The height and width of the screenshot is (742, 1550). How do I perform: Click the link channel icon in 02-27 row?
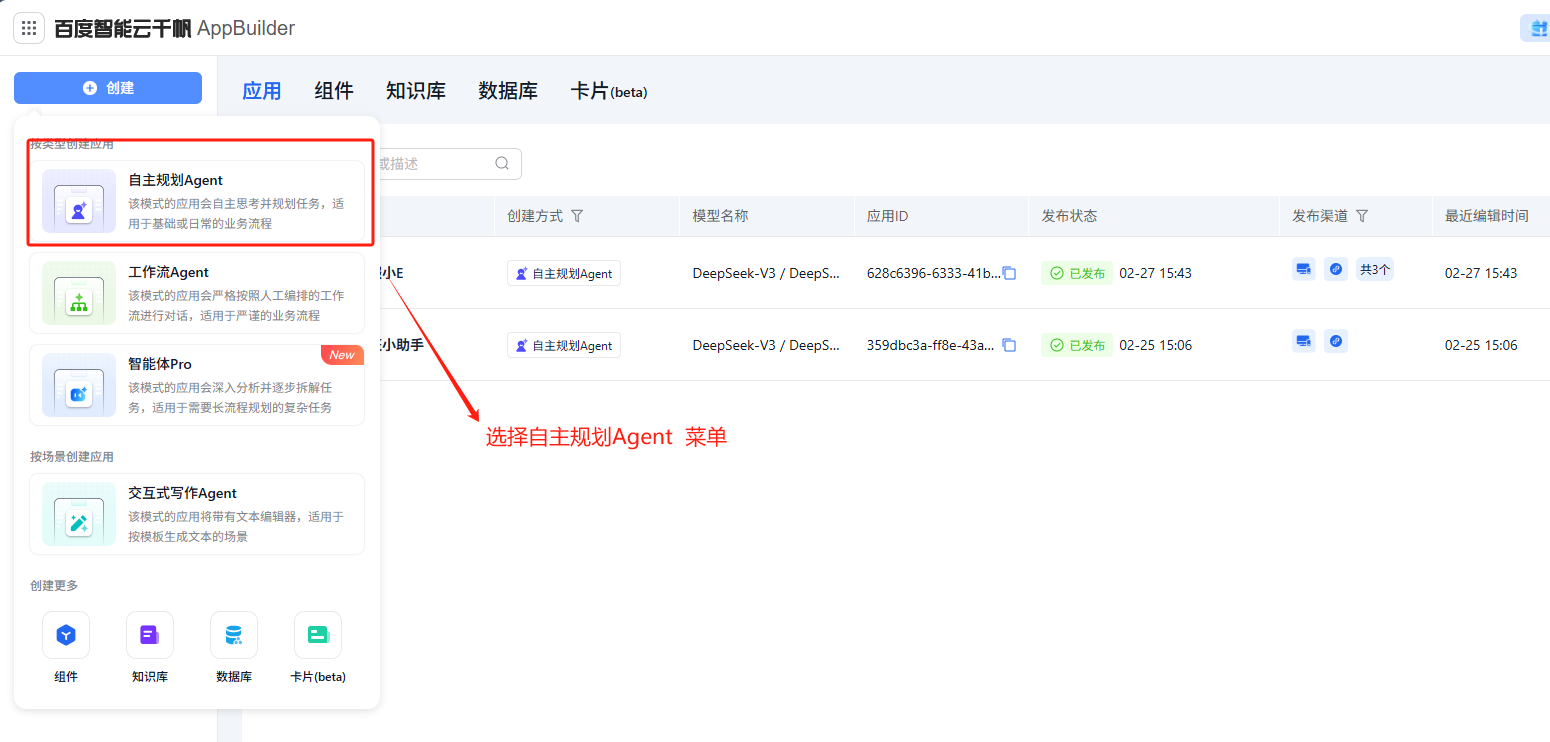1336,269
